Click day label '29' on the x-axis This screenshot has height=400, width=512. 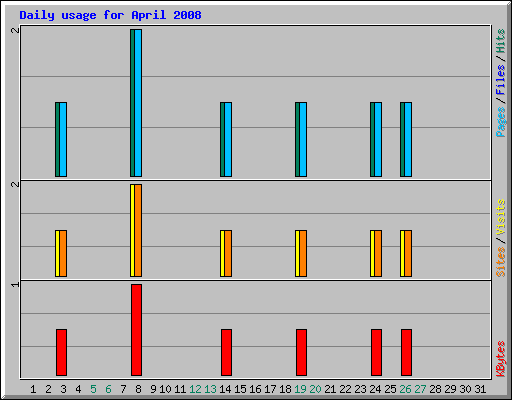(450, 389)
